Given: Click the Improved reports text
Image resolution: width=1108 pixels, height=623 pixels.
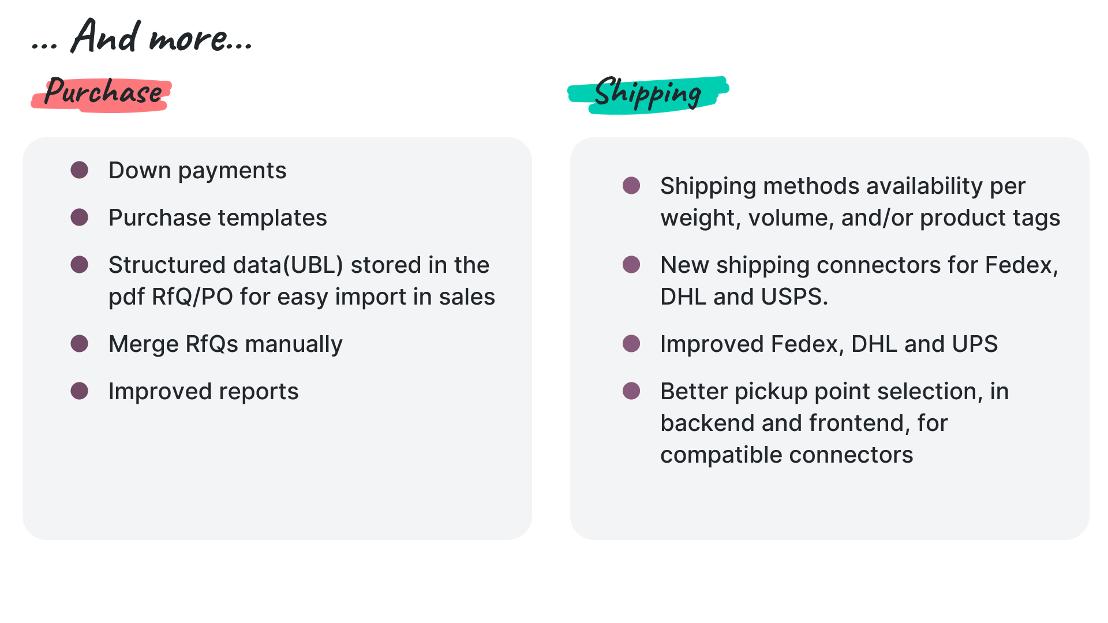Looking at the screenshot, I should click(x=204, y=391).
